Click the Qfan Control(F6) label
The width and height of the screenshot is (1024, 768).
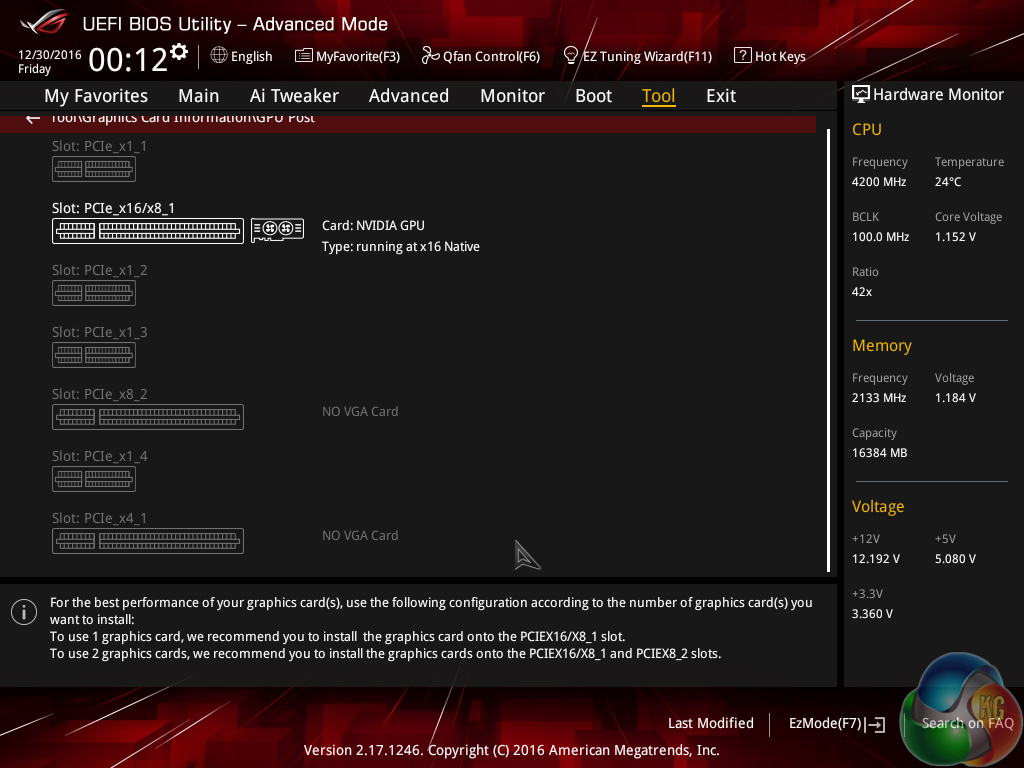491,57
